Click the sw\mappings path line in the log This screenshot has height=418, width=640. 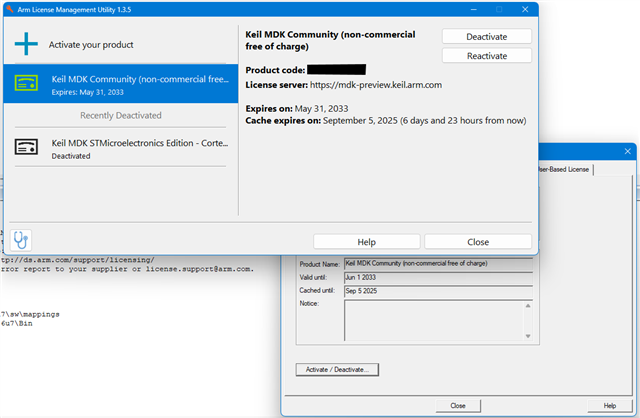pos(30,314)
